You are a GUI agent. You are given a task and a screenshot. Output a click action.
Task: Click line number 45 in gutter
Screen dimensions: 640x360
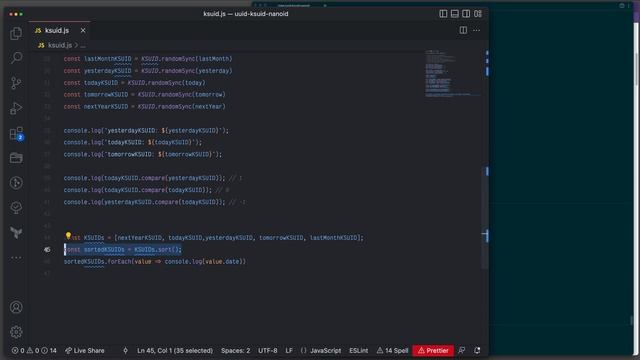click(x=47, y=250)
